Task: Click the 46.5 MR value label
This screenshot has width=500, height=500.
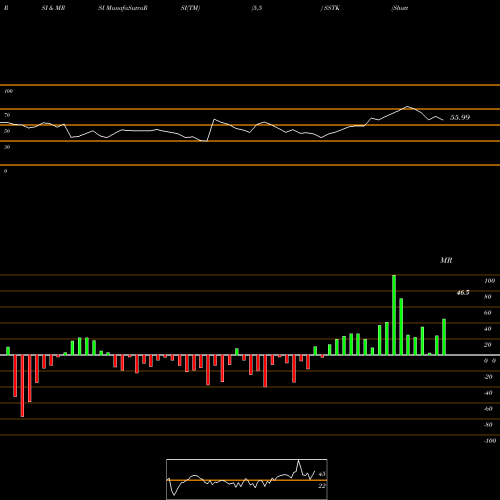Action: click(x=463, y=293)
